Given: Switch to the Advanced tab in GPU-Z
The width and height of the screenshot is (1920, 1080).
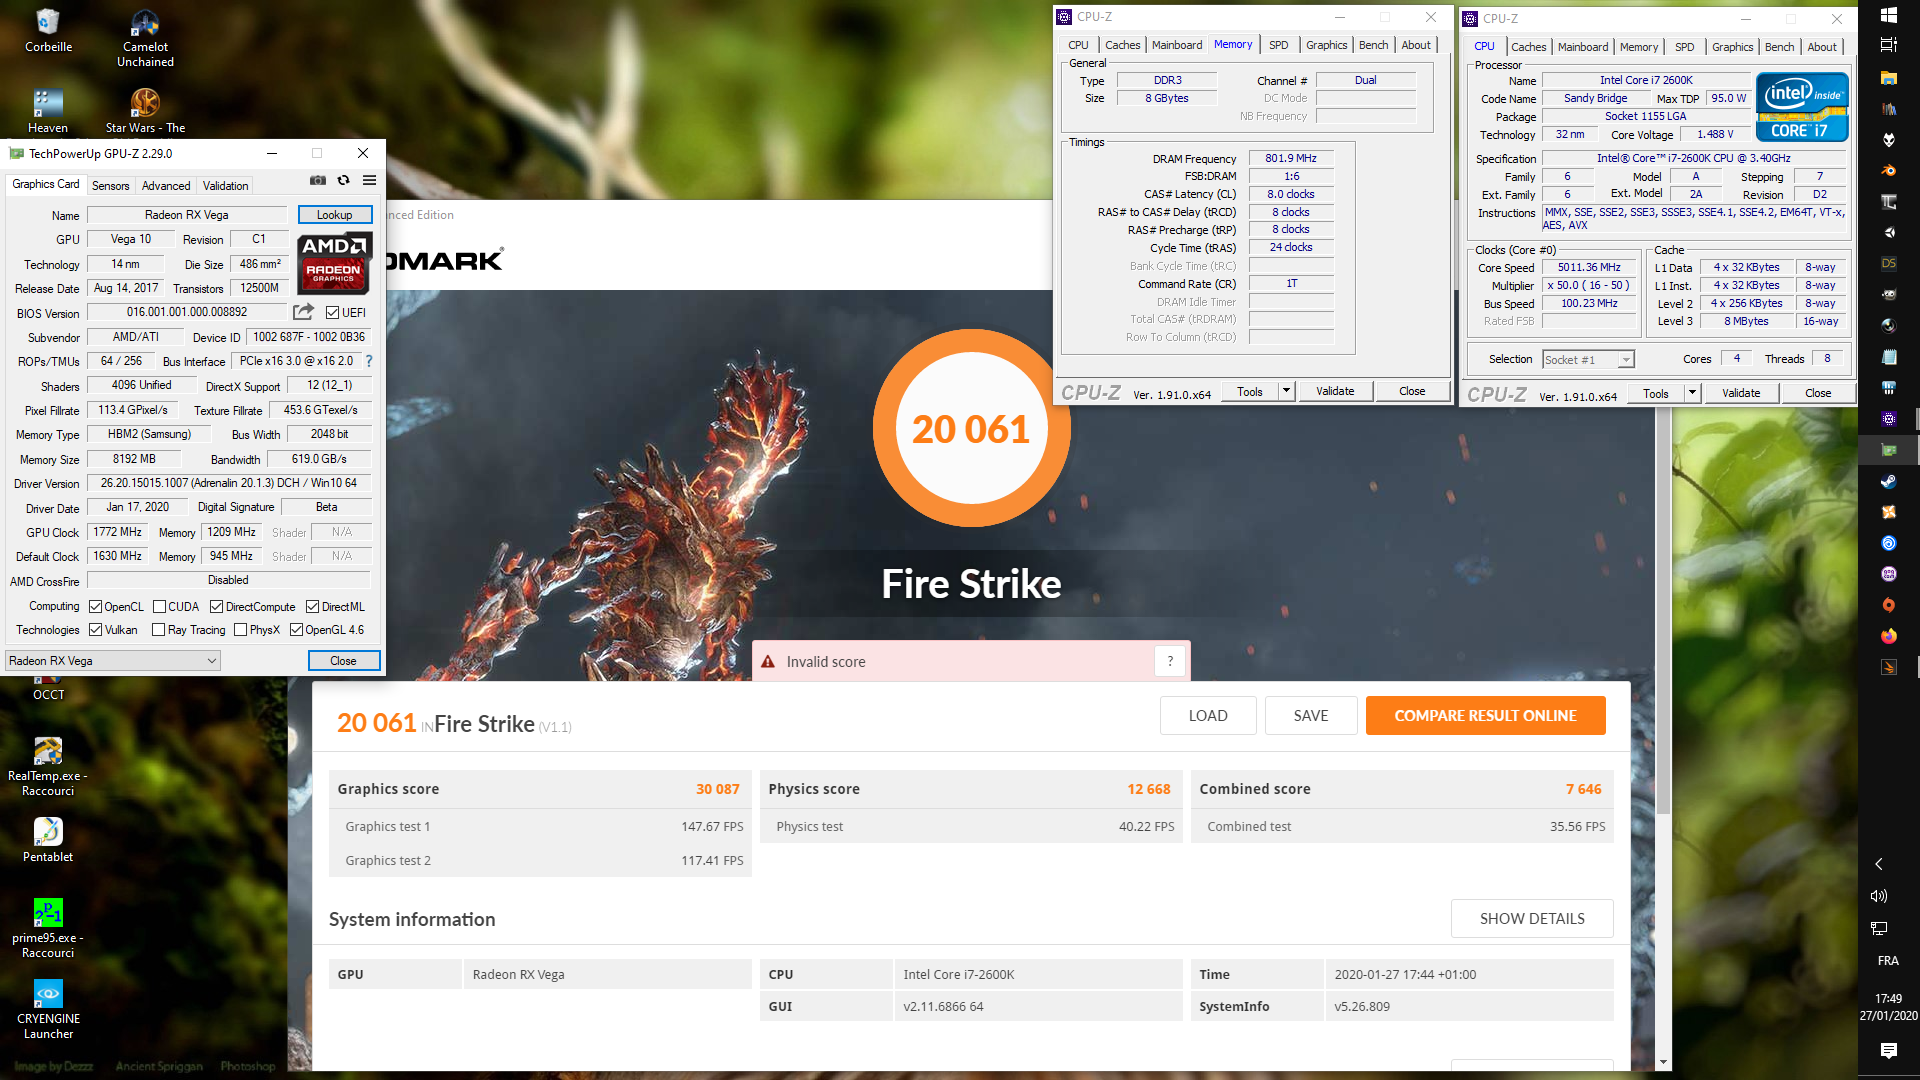Looking at the screenshot, I should pos(166,186).
